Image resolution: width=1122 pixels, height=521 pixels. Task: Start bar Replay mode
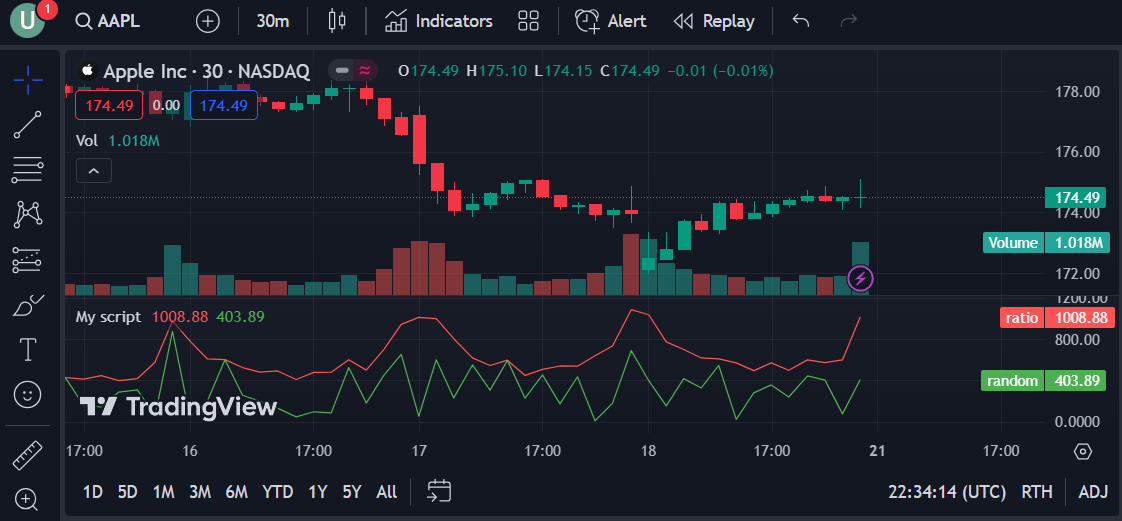(714, 21)
